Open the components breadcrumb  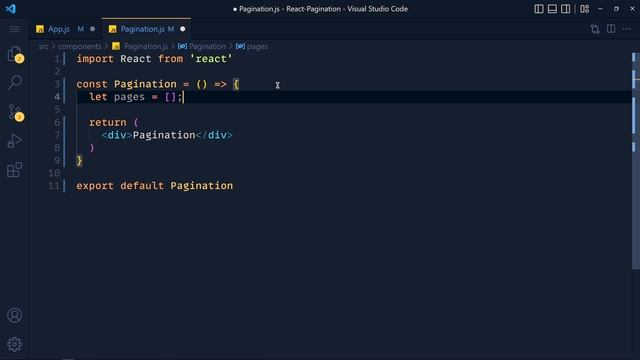pyautogui.click(x=79, y=47)
